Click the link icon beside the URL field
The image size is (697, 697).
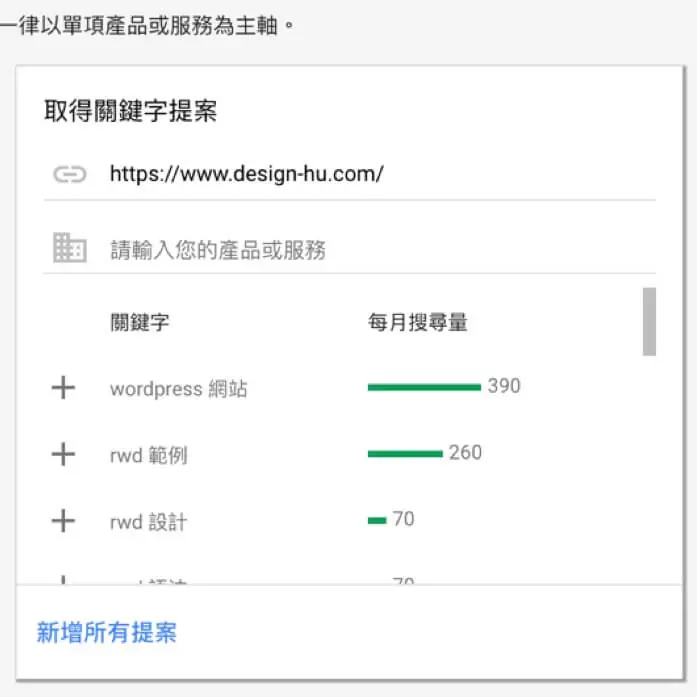tap(70, 174)
